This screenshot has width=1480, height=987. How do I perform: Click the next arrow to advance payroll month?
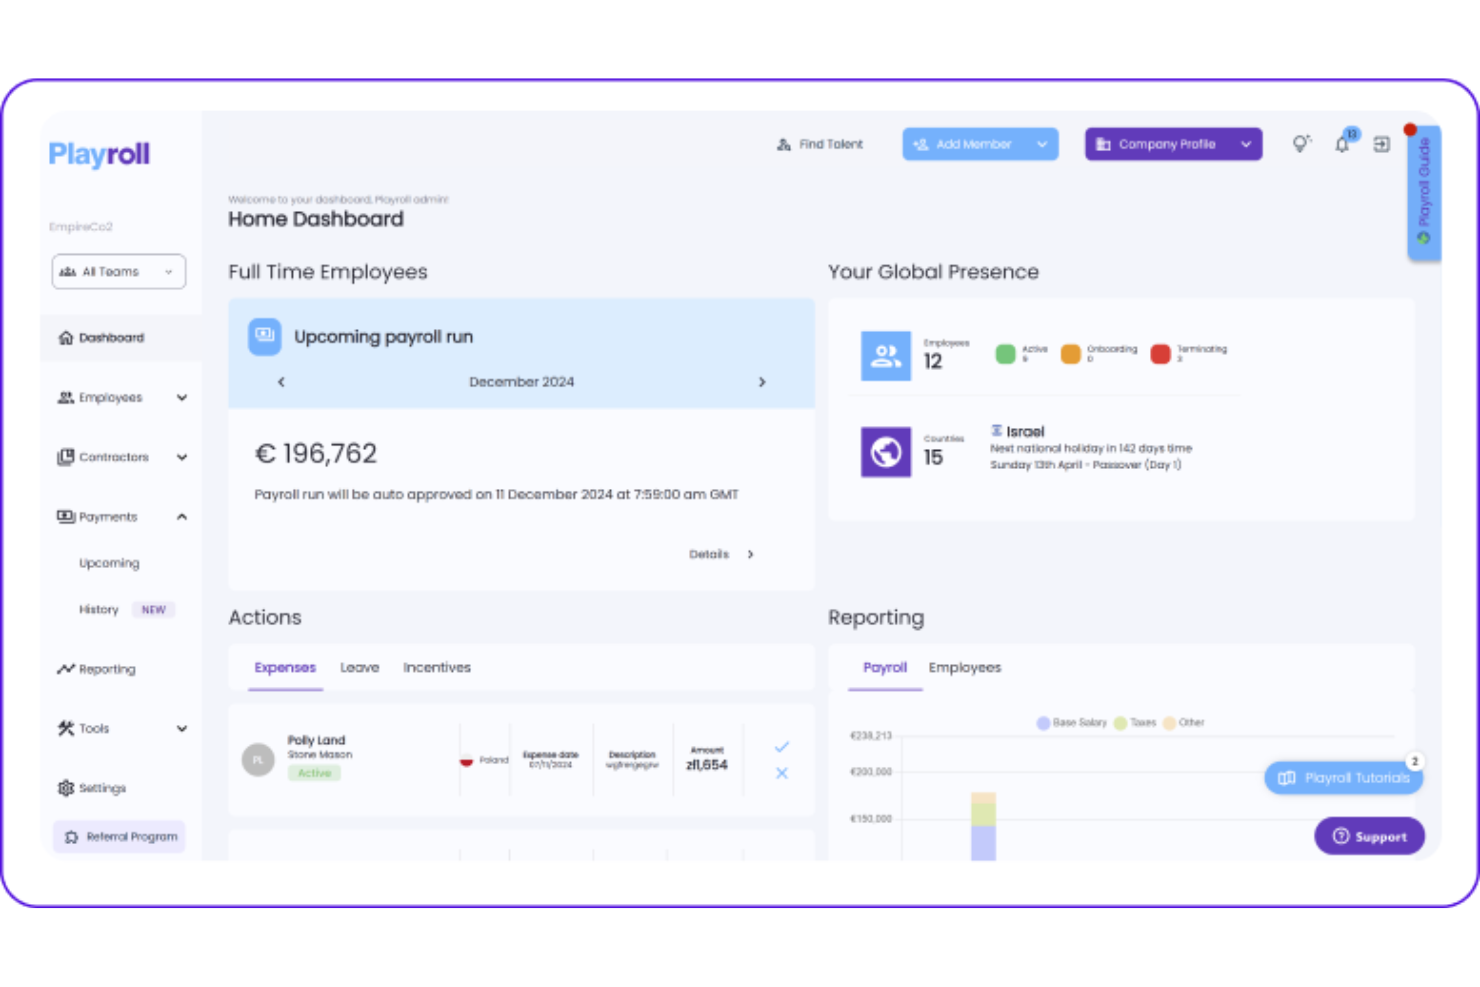762,381
